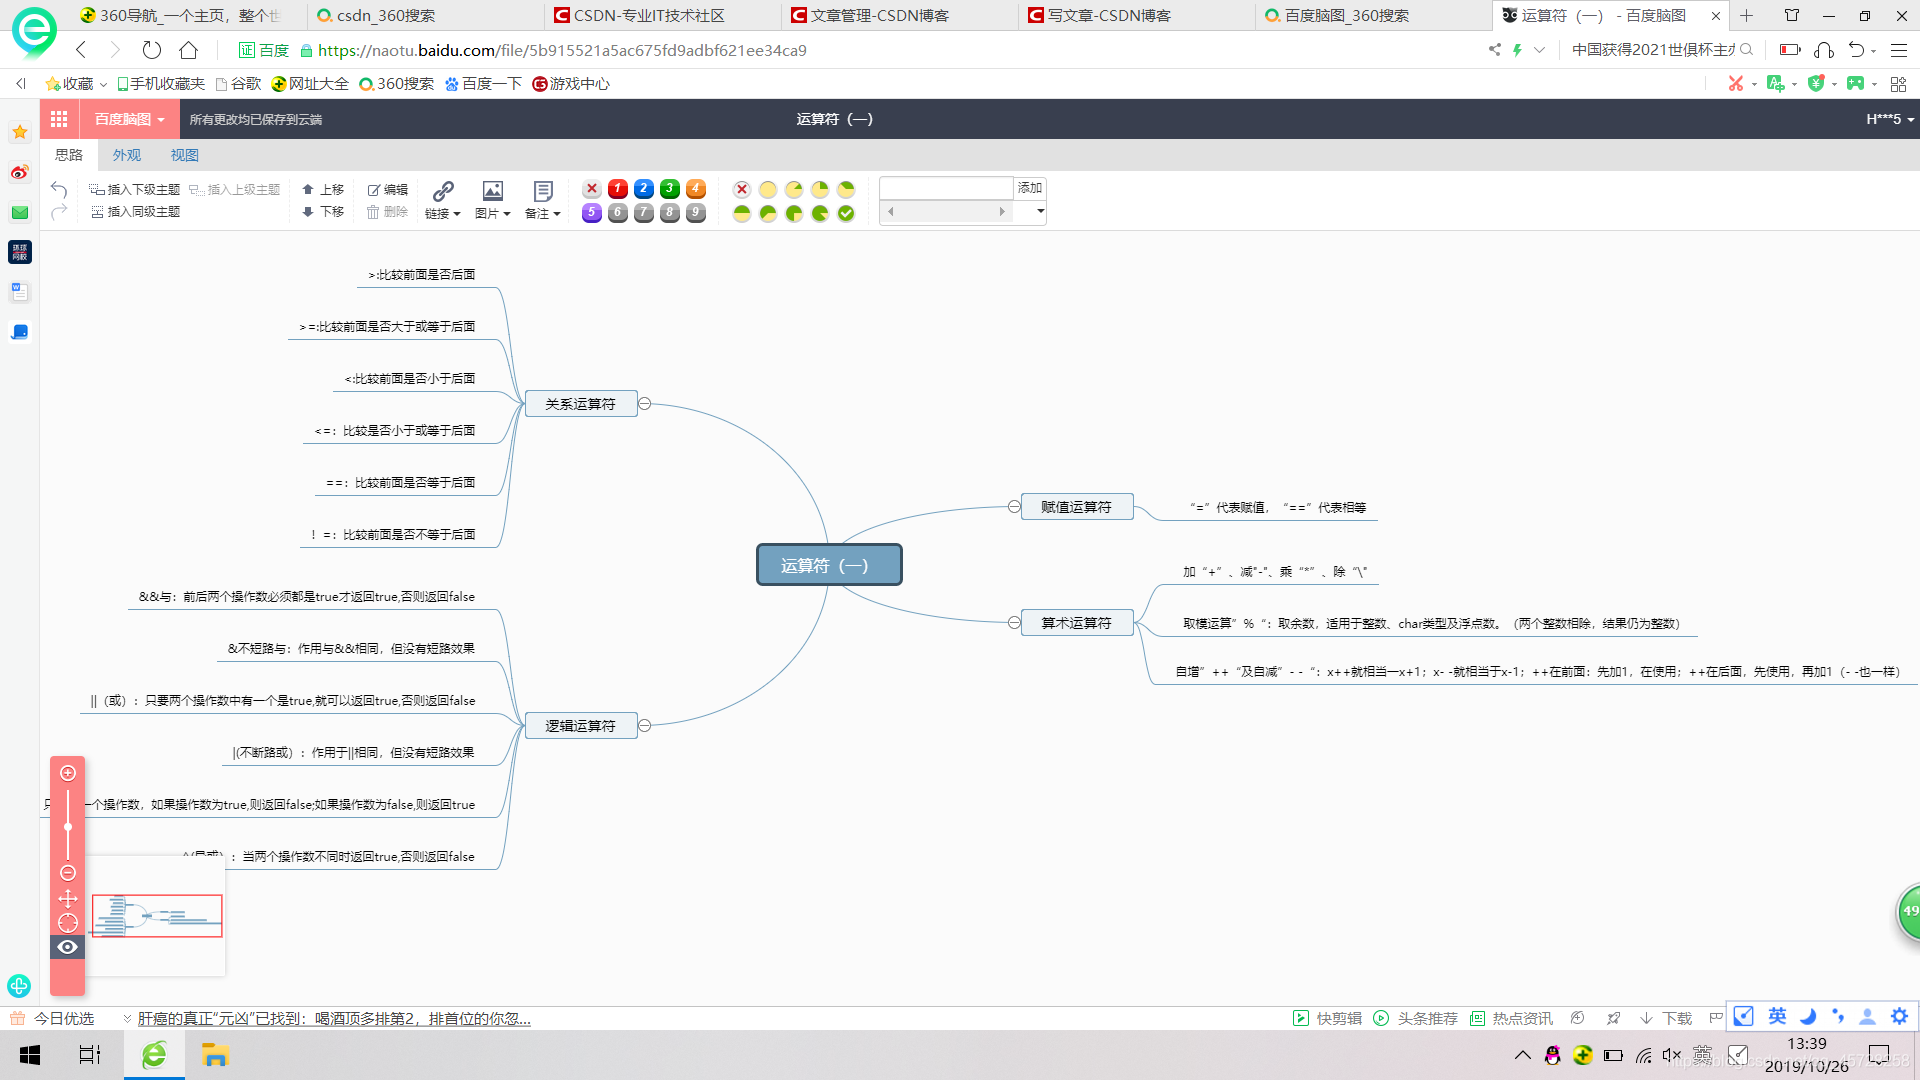This screenshot has height=1080, width=1920.
Task: Move selected node up (上移)
Action: point(323,189)
